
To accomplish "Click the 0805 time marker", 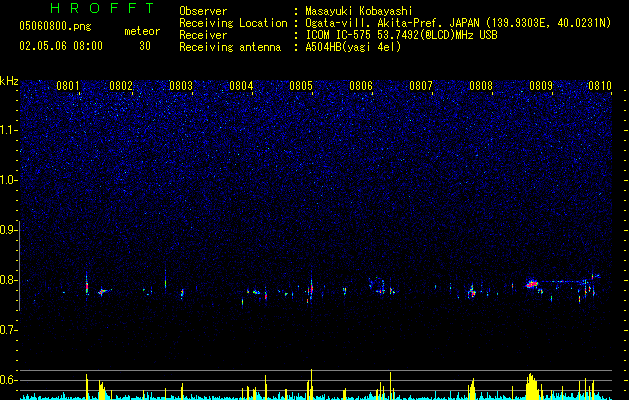I will (x=301, y=86).
